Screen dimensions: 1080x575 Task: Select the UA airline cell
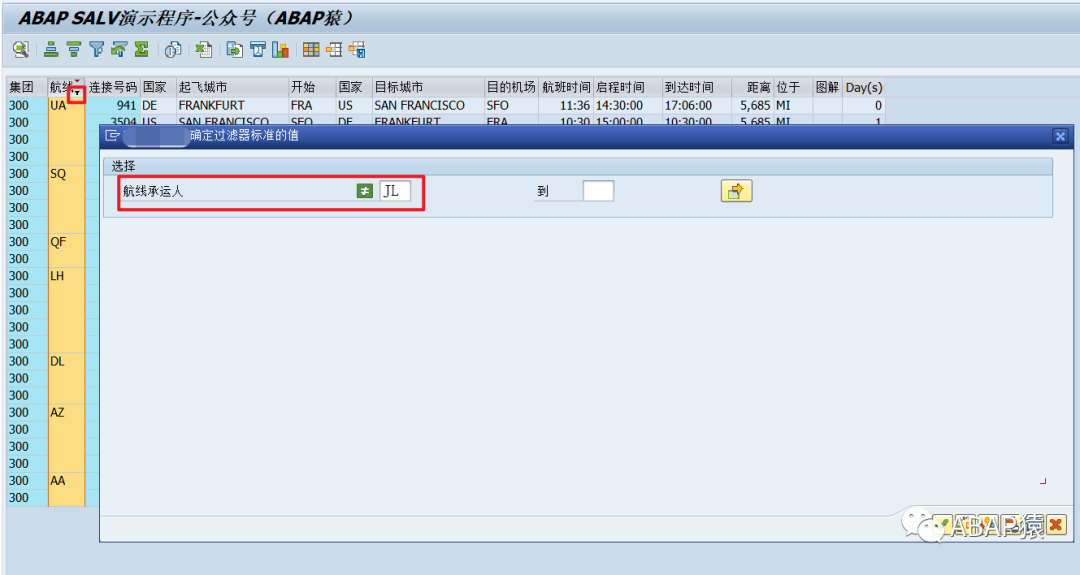(66, 105)
